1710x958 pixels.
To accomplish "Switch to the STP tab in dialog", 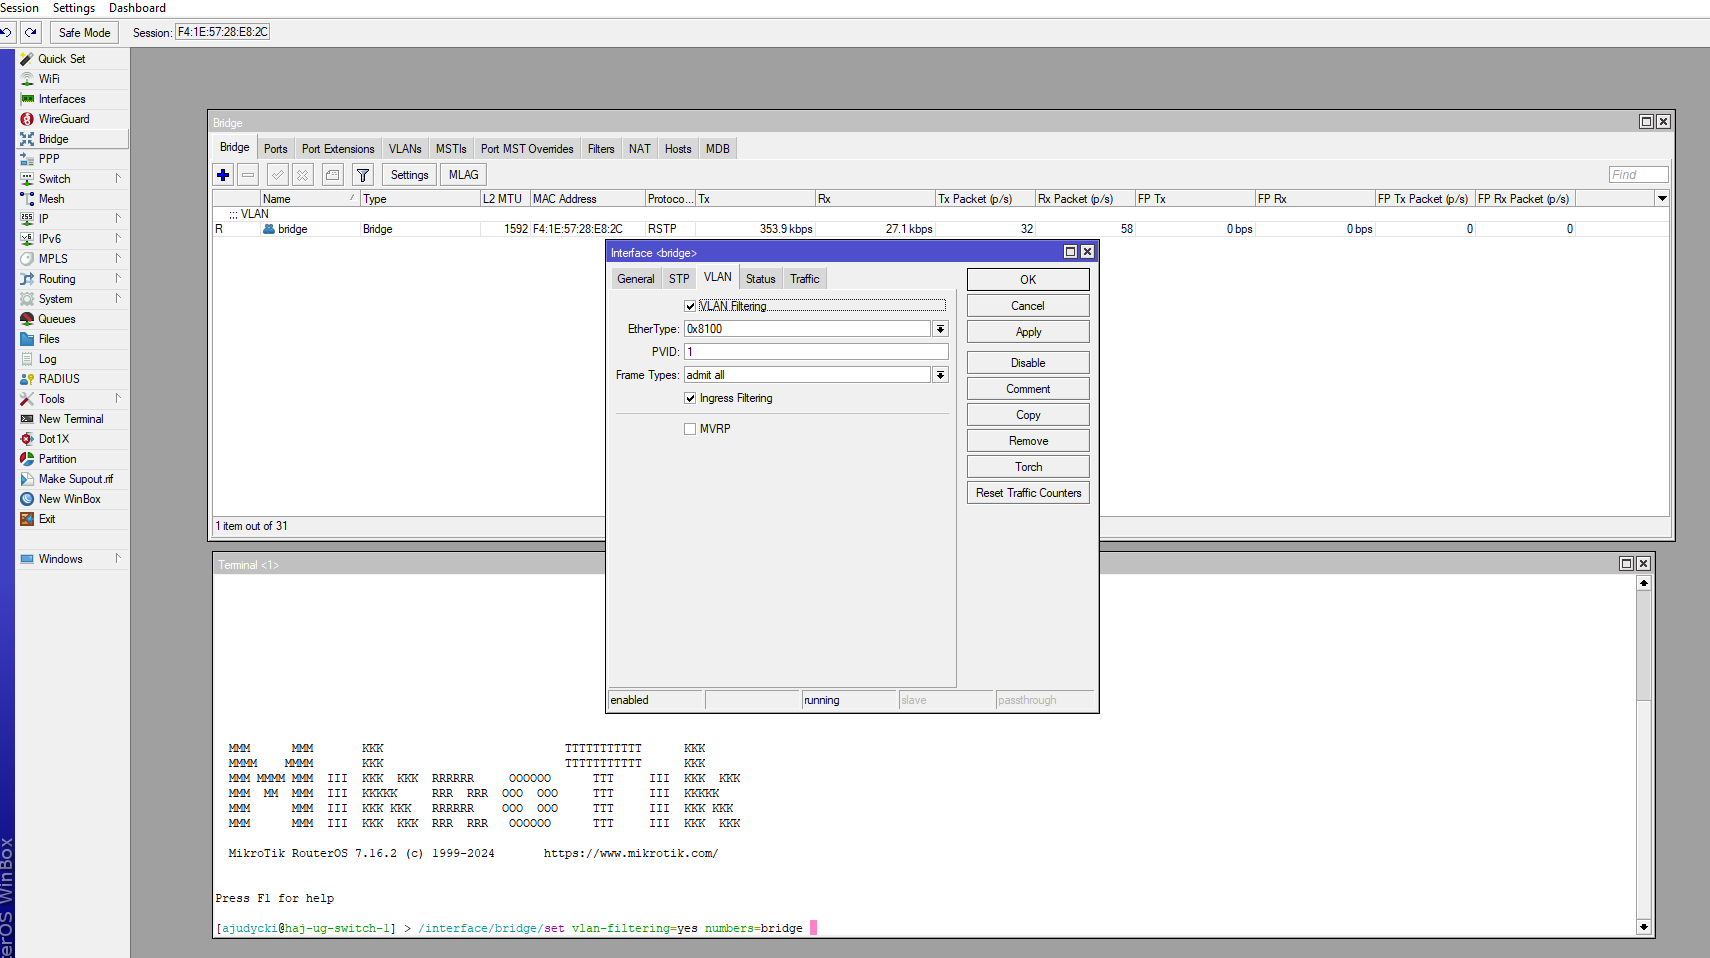I will click(x=679, y=279).
